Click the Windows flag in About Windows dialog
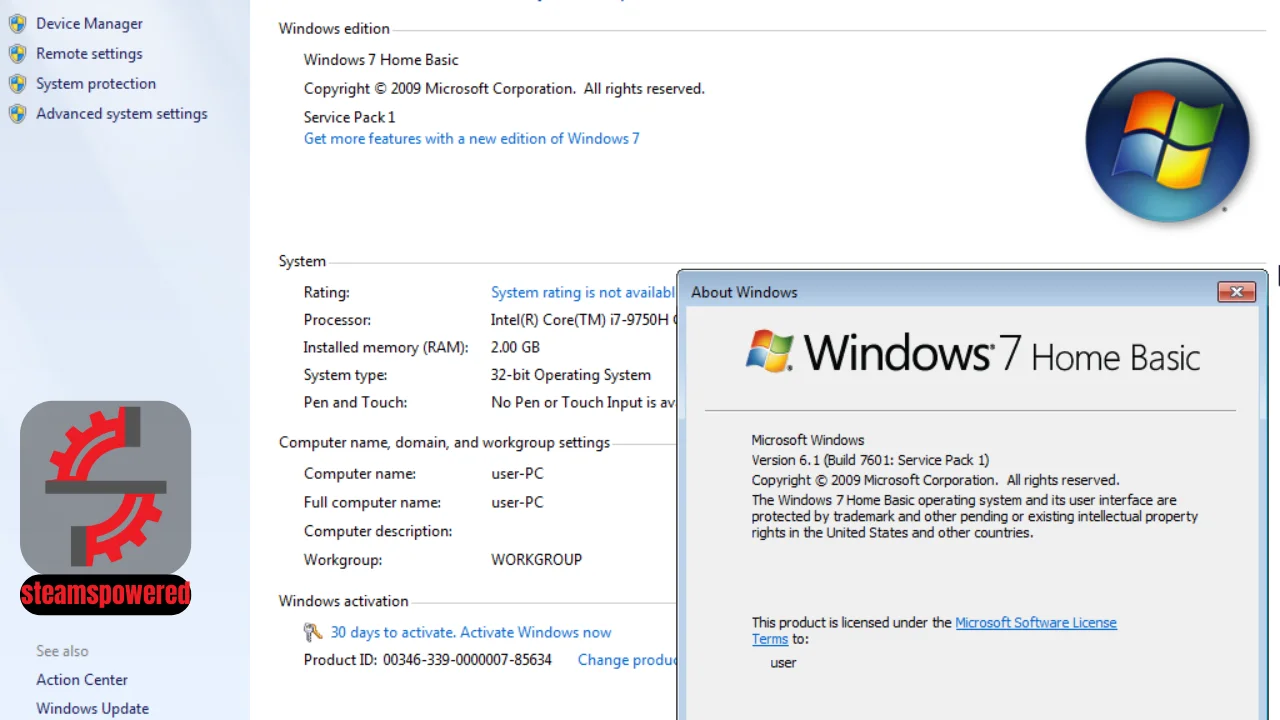 click(x=770, y=351)
